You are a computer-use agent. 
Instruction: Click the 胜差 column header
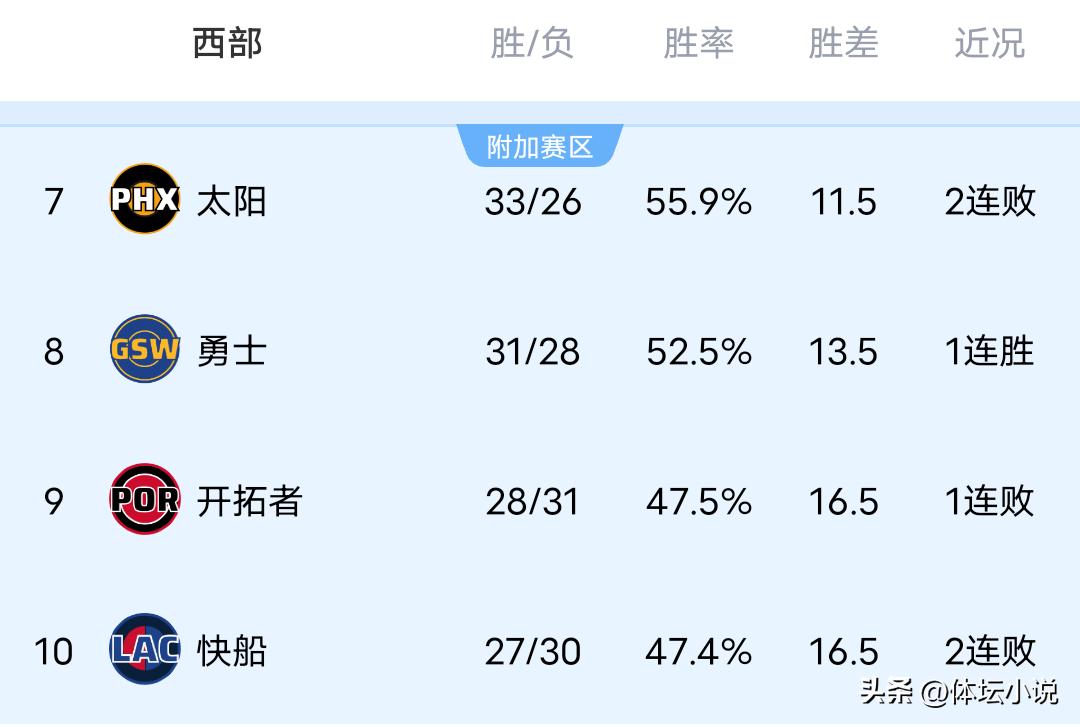[843, 44]
